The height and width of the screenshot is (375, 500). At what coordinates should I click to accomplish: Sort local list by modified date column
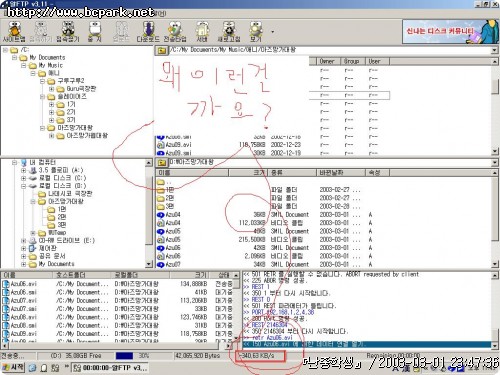[340, 173]
